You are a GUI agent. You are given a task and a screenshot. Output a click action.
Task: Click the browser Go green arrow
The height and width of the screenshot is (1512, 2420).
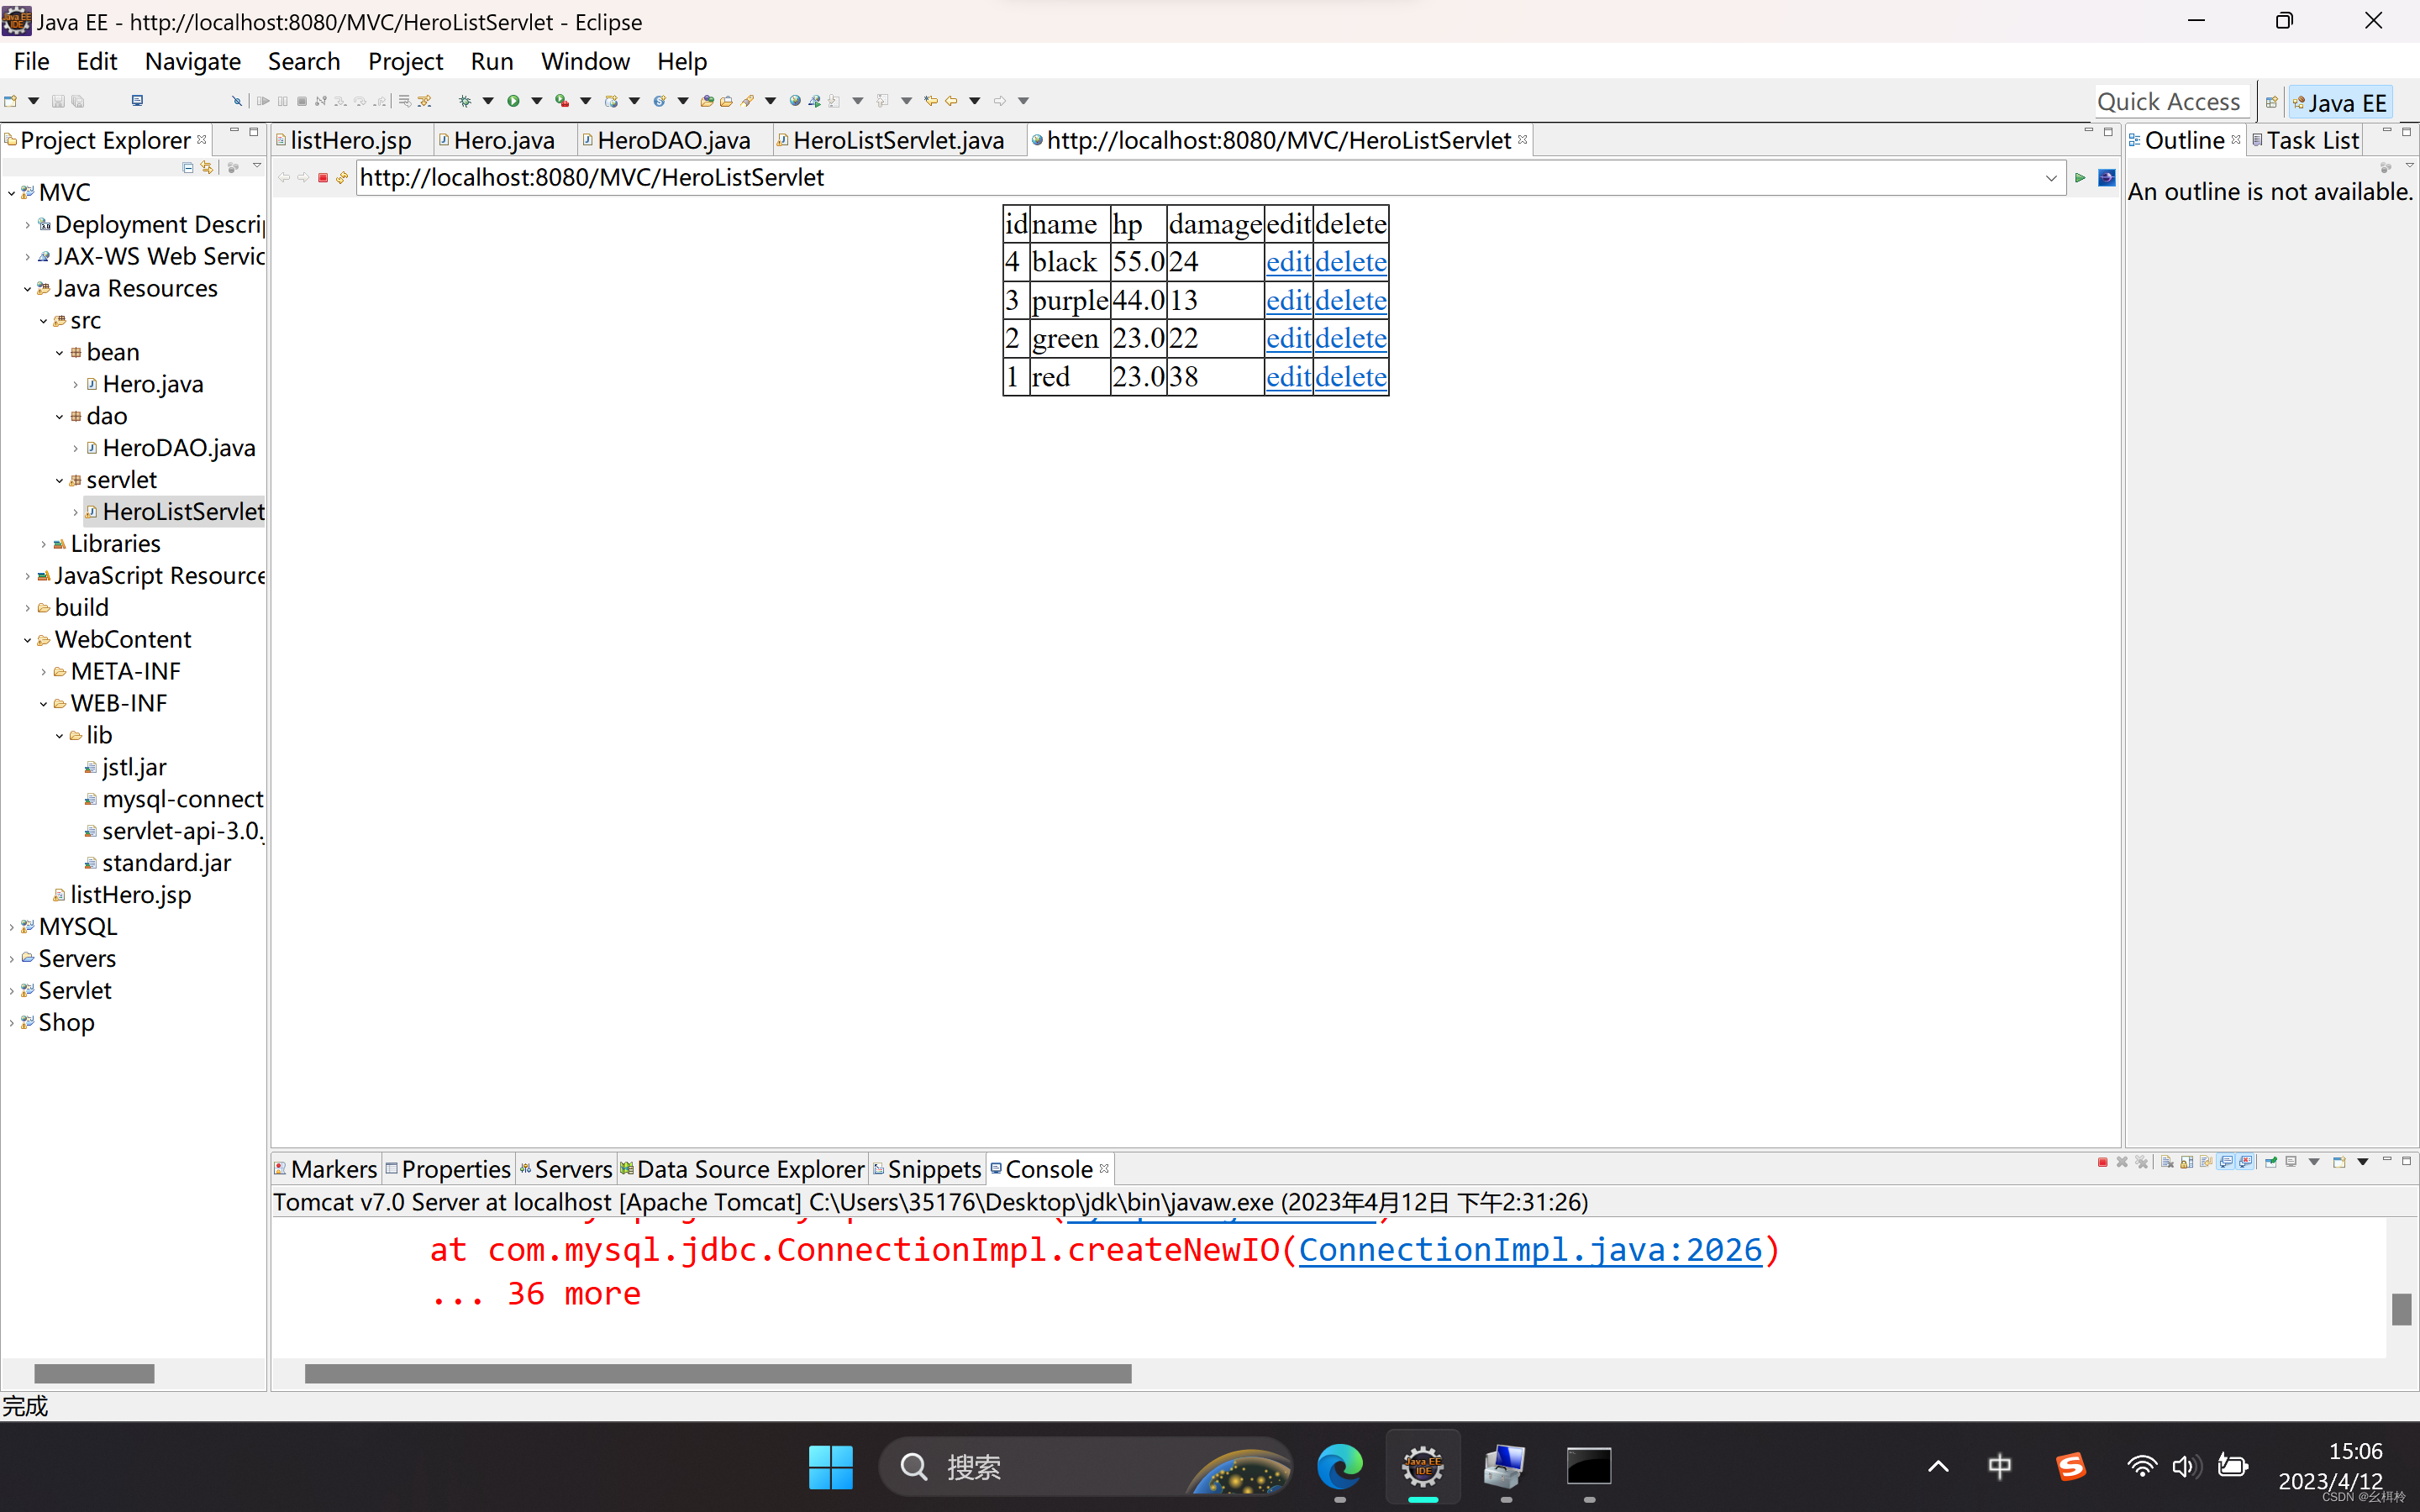2080,178
